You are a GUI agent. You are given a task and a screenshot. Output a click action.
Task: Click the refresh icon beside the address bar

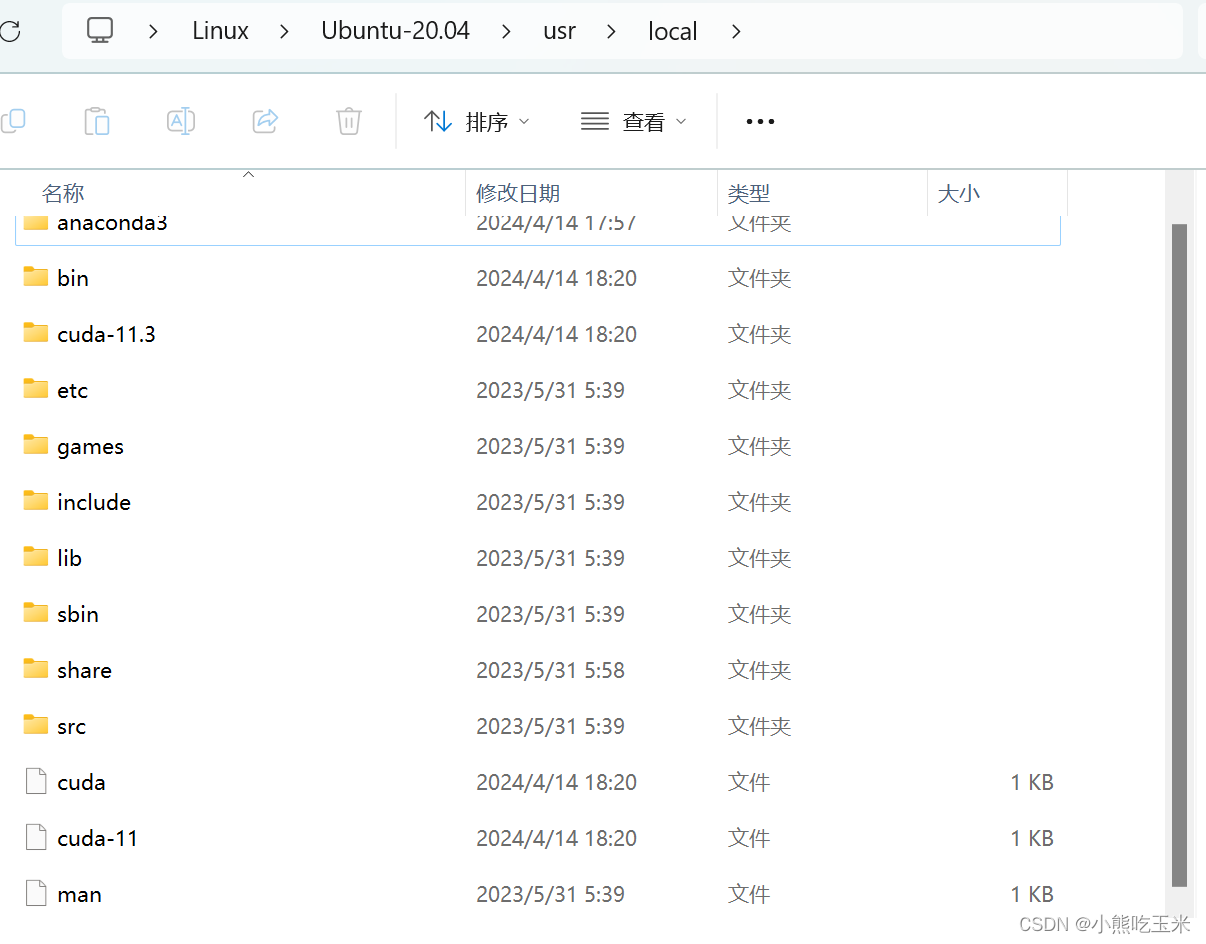pos(9,31)
